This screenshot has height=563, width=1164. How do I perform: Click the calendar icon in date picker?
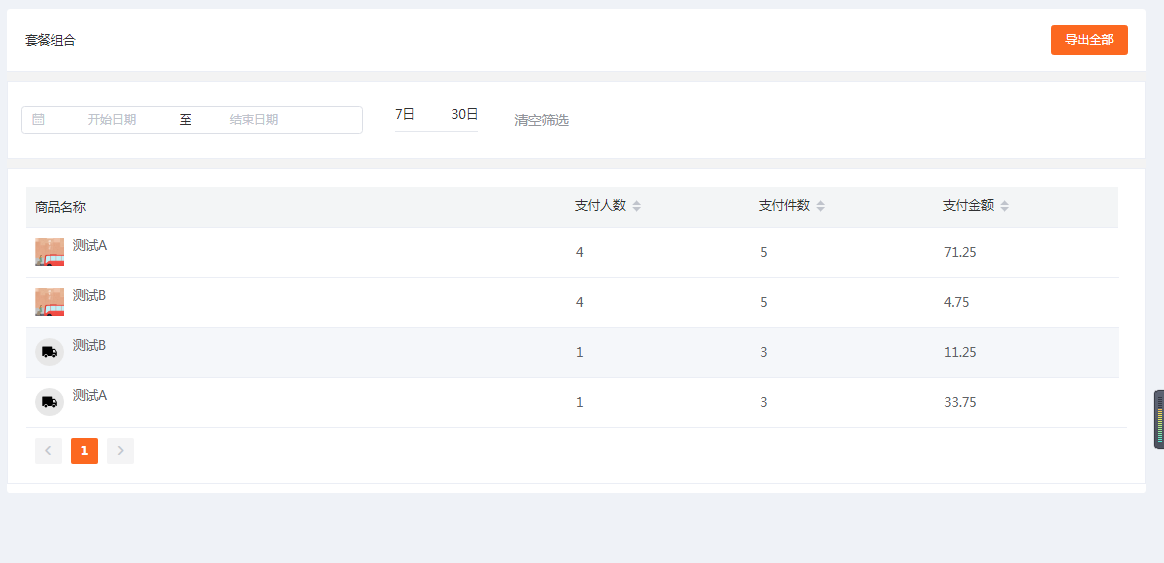(39, 120)
